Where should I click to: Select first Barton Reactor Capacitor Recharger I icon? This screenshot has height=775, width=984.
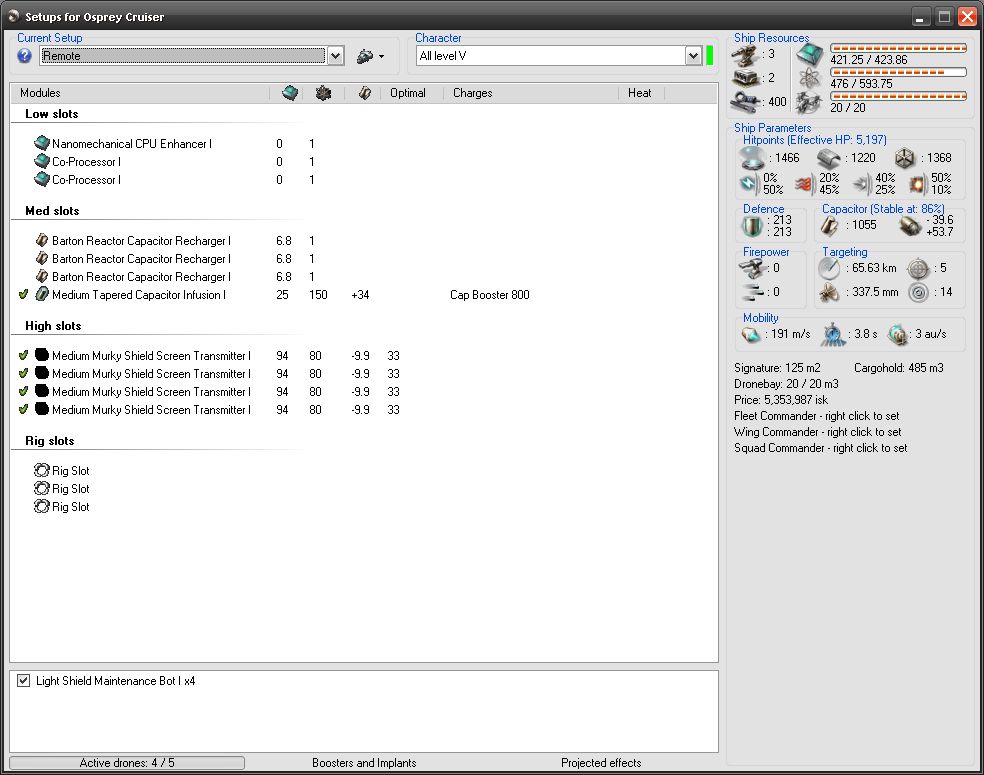[x=42, y=240]
